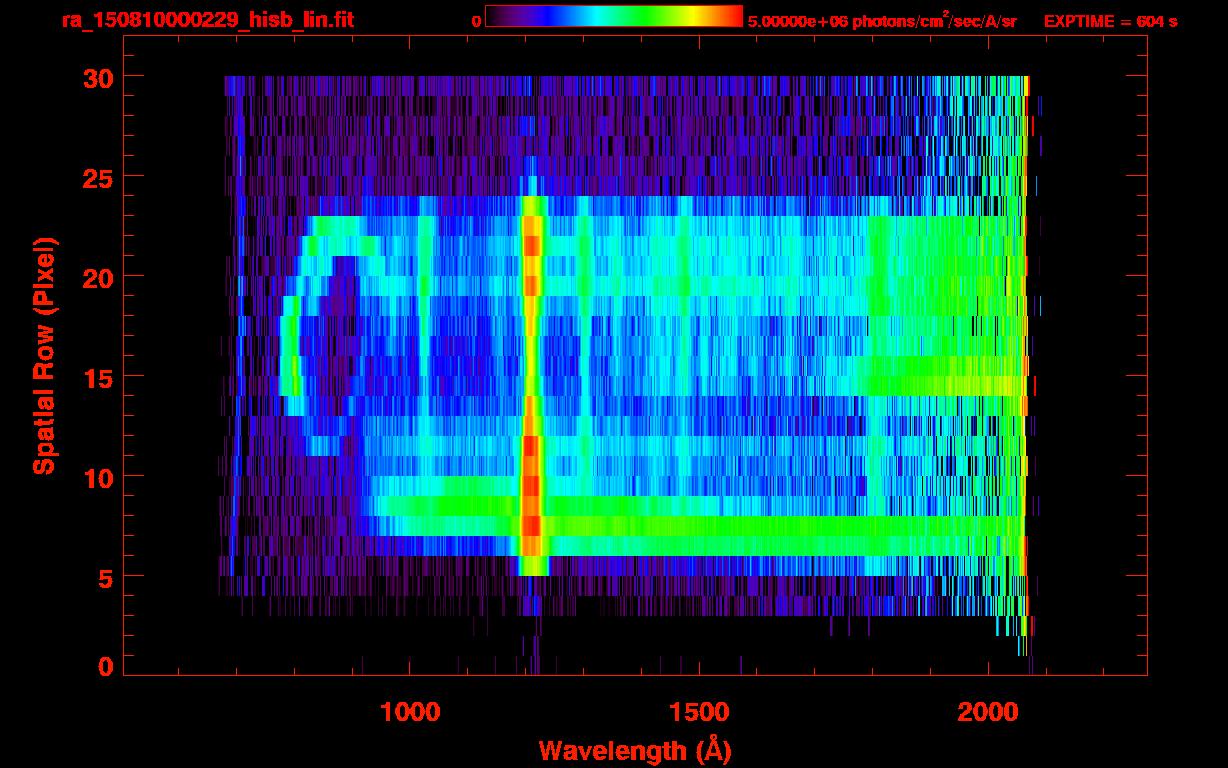Click the y-axis tick label 30

[96, 77]
